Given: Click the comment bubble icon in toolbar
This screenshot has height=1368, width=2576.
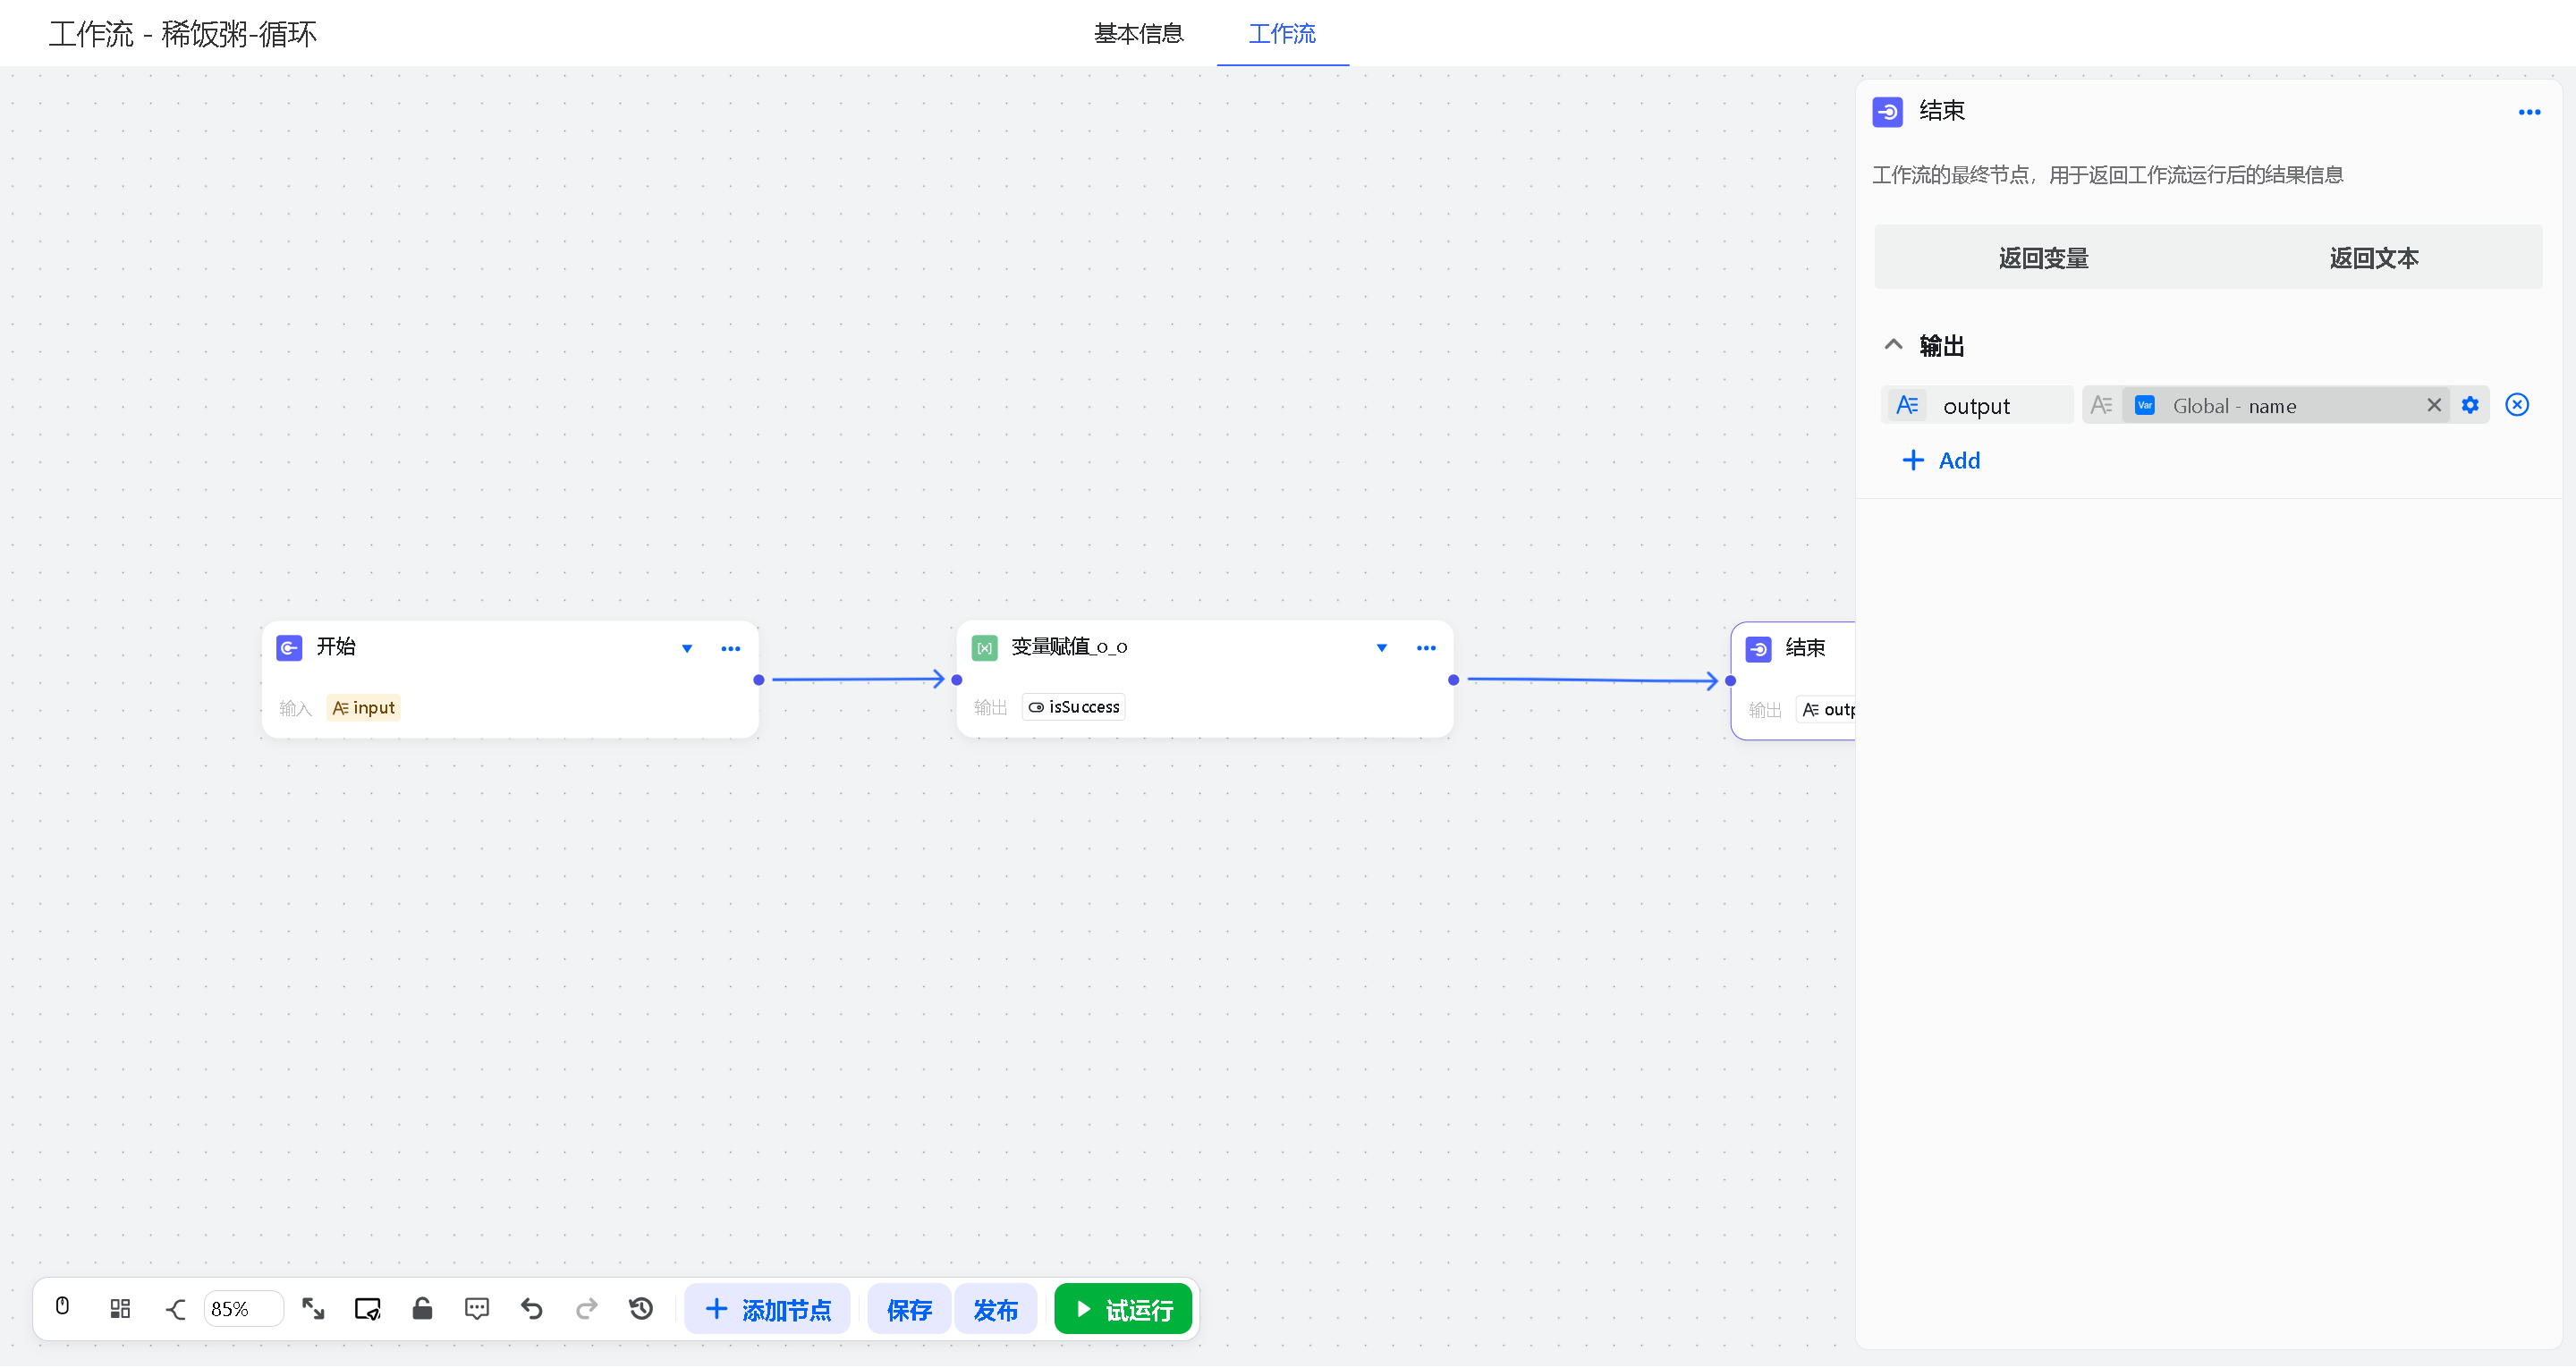Looking at the screenshot, I should click(x=477, y=1309).
